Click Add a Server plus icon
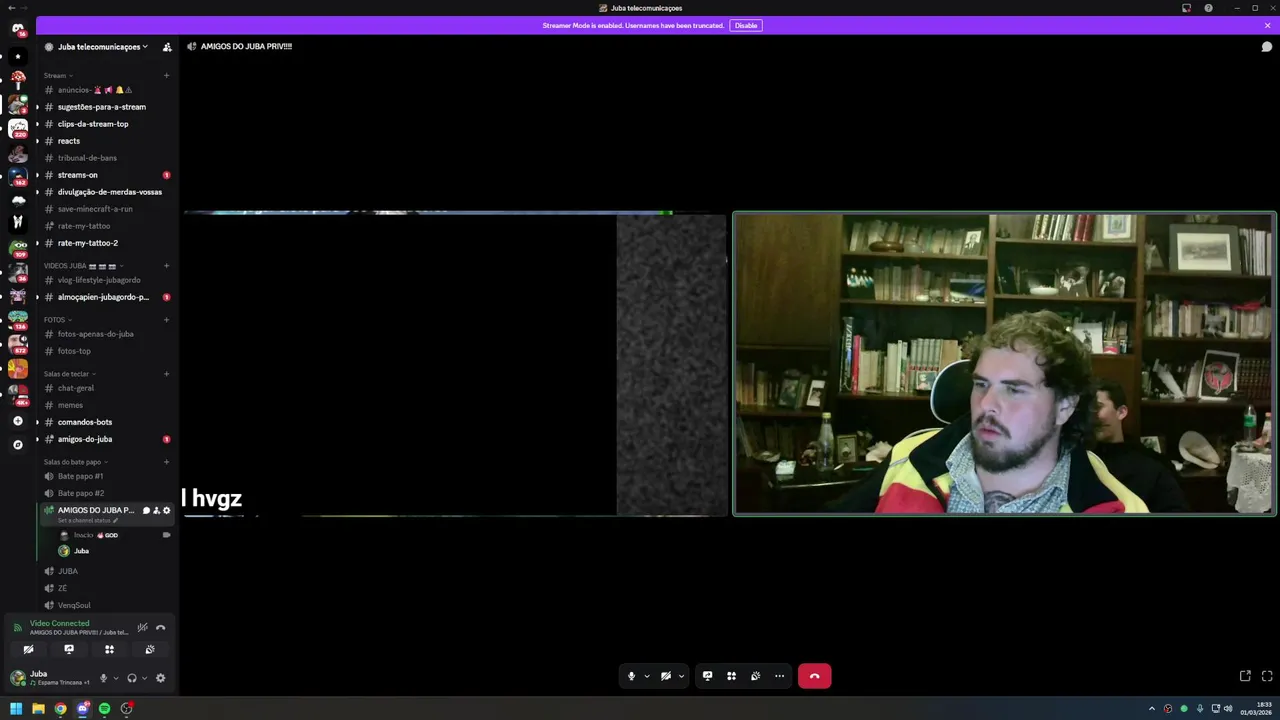 18,421
